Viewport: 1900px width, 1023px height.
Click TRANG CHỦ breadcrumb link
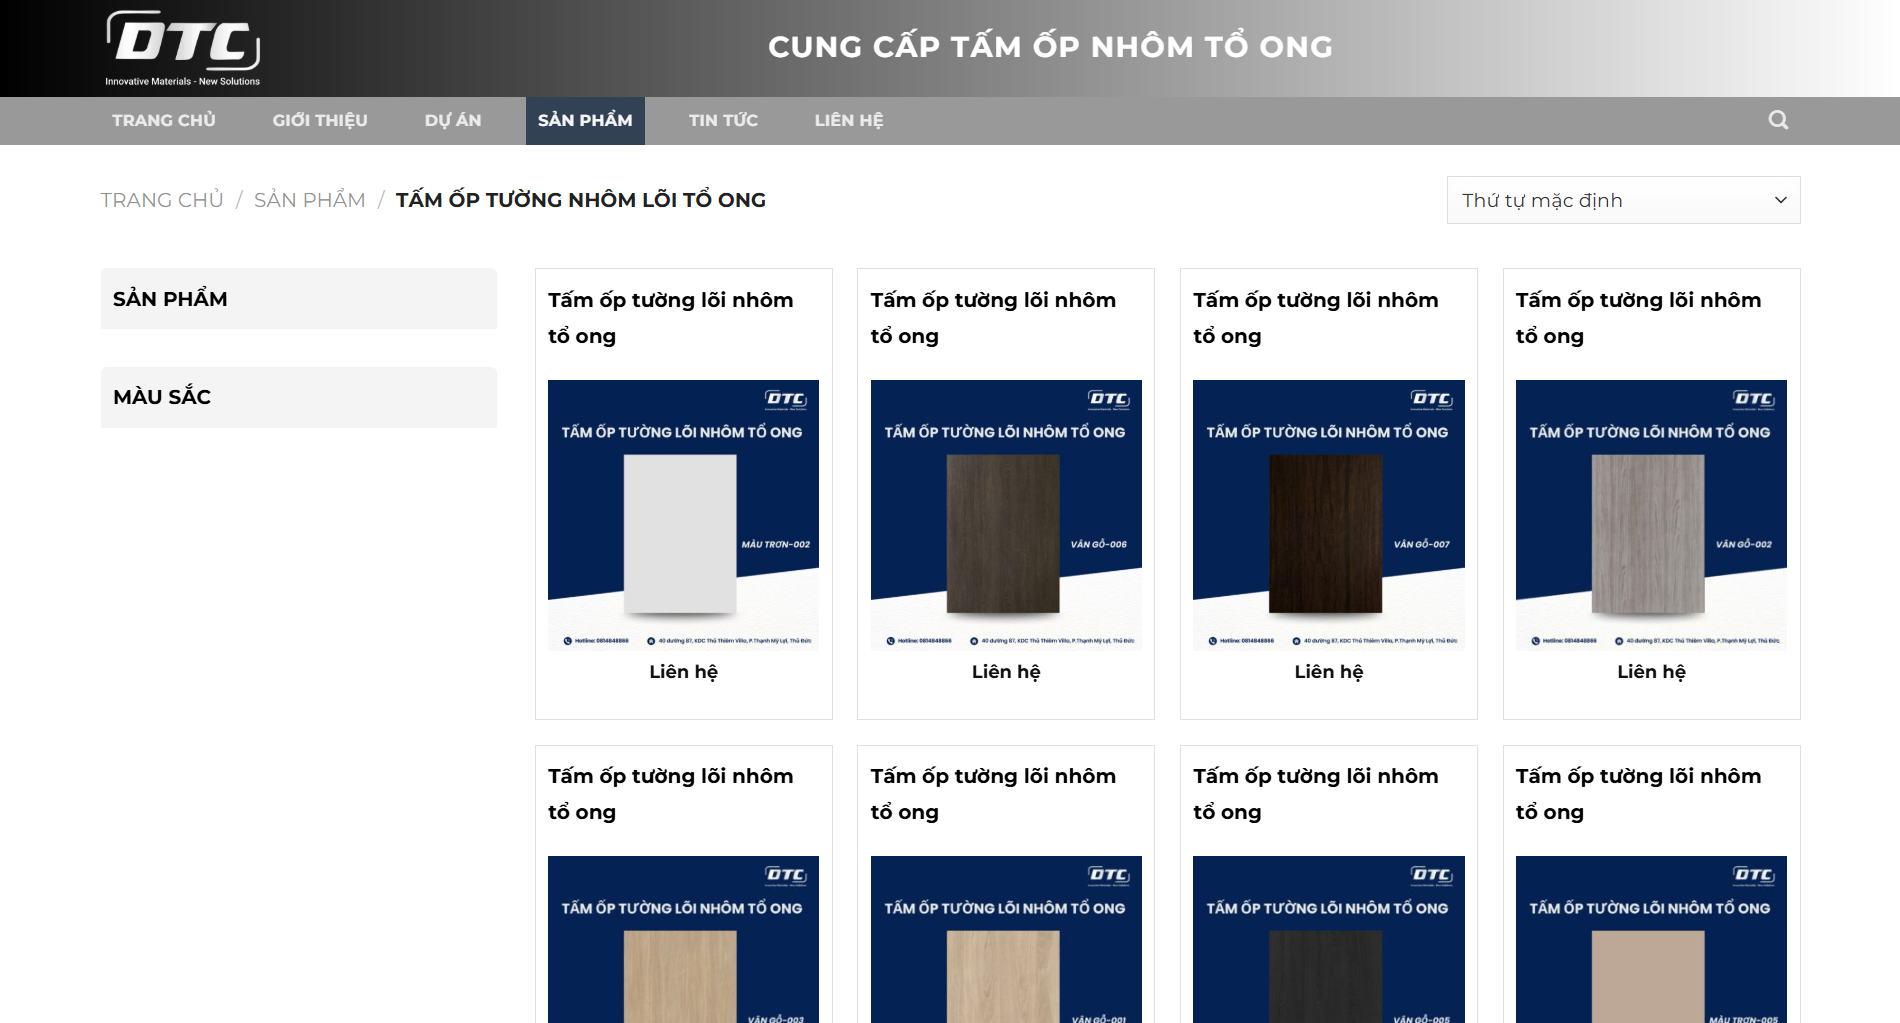pos(162,200)
